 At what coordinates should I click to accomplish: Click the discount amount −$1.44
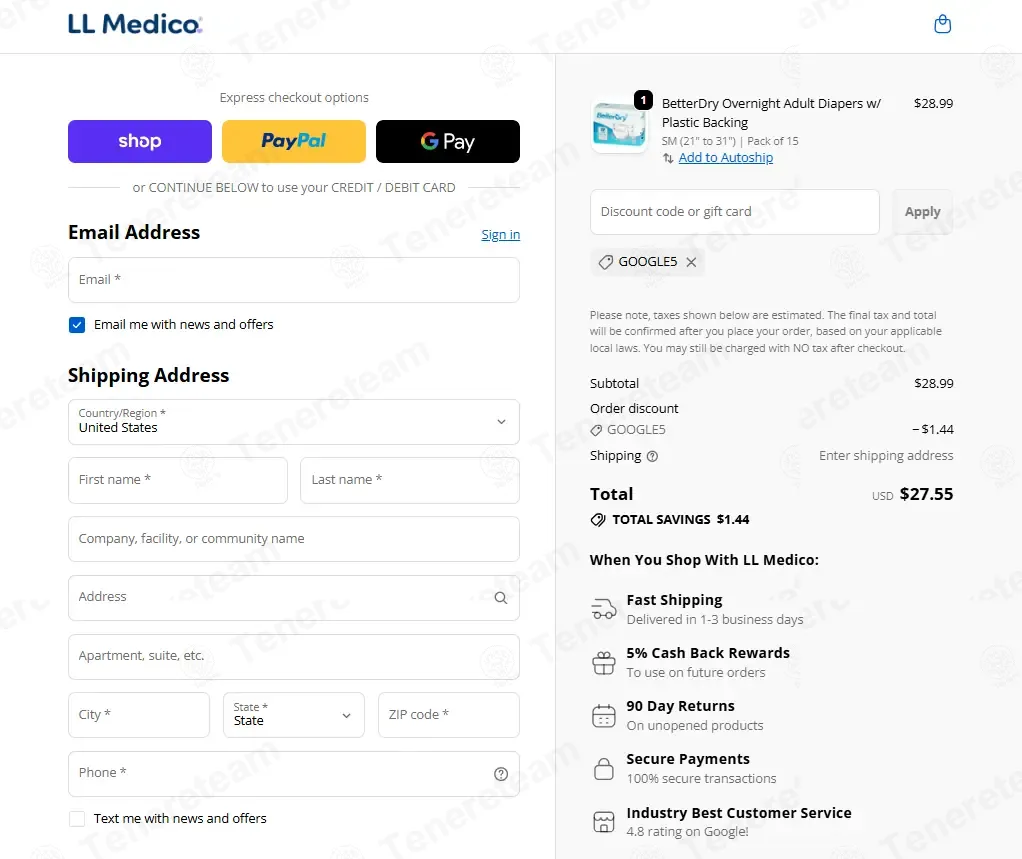933,430
